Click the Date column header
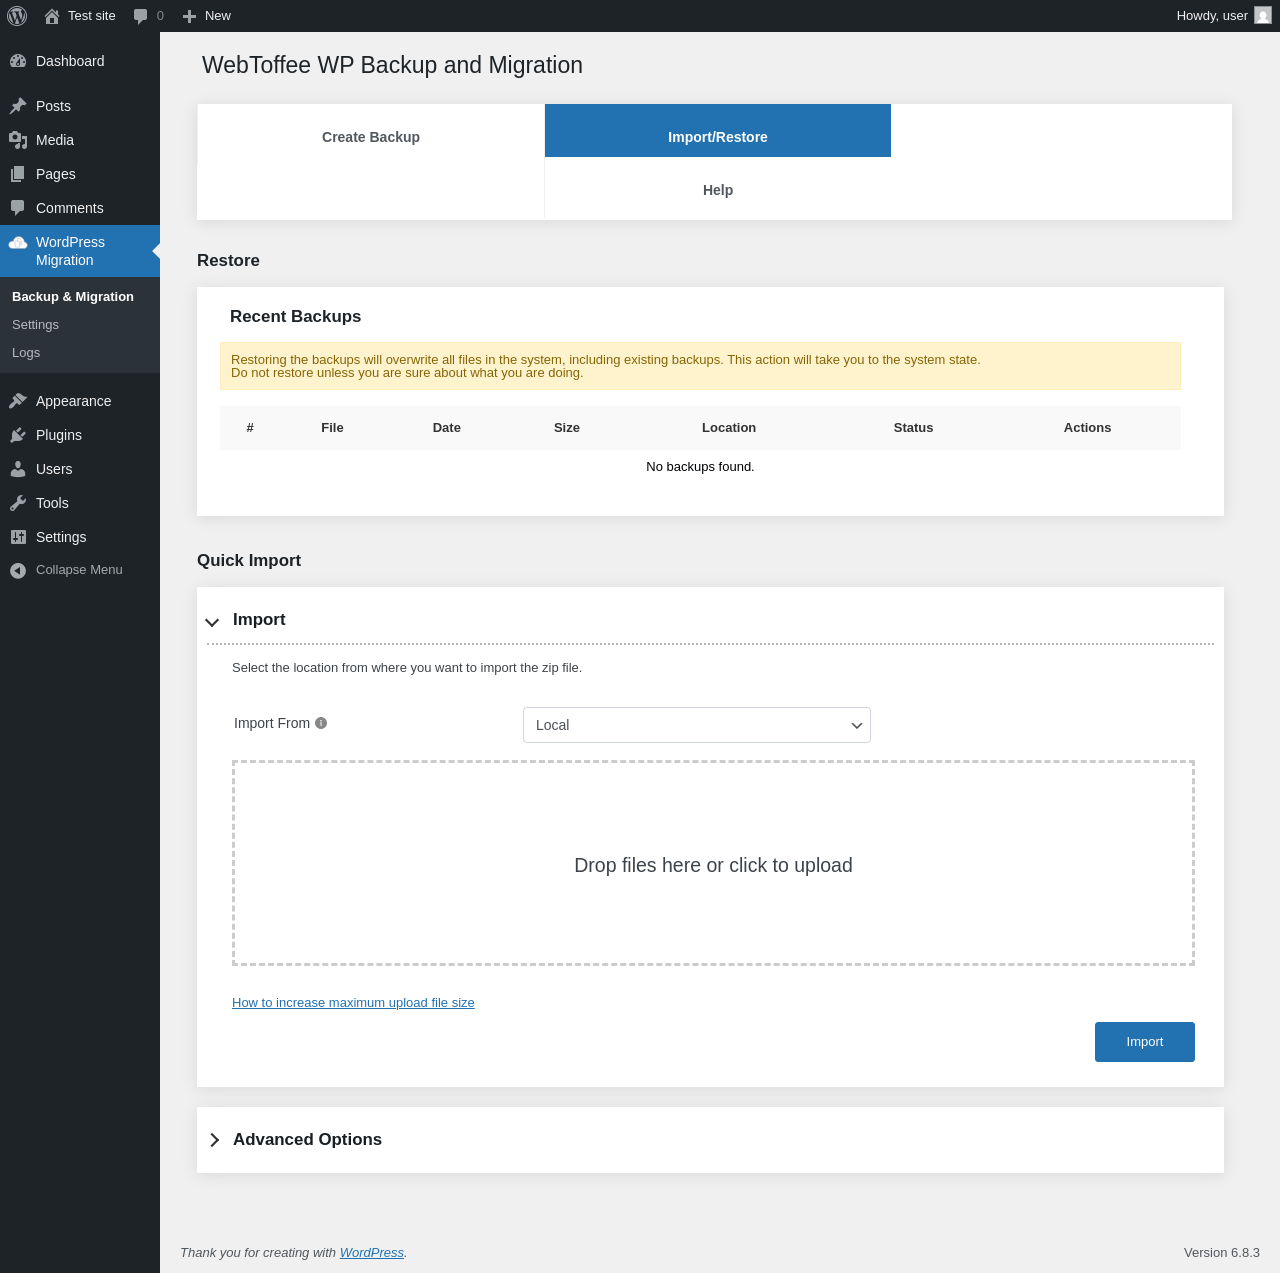This screenshot has width=1280, height=1273. pyautogui.click(x=447, y=428)
